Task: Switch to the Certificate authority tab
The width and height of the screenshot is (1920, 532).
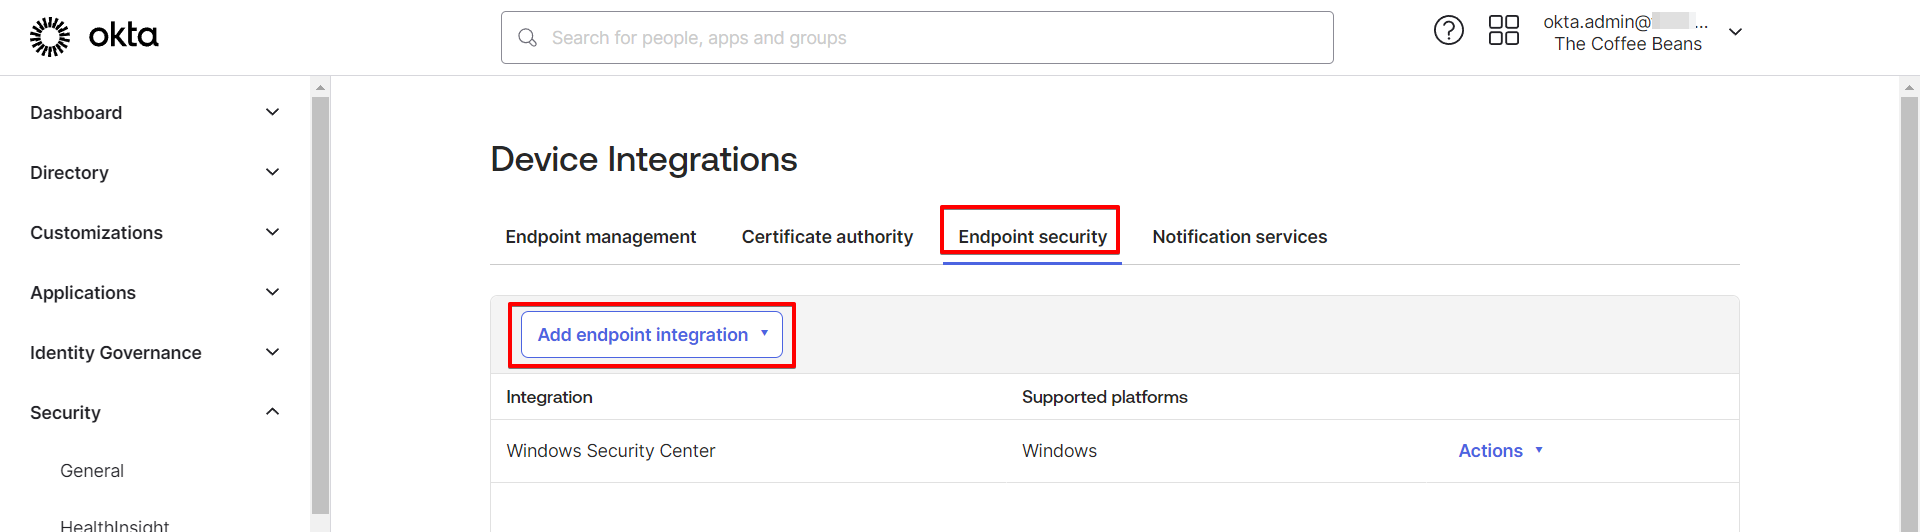Action: click(x=827, y=237)
